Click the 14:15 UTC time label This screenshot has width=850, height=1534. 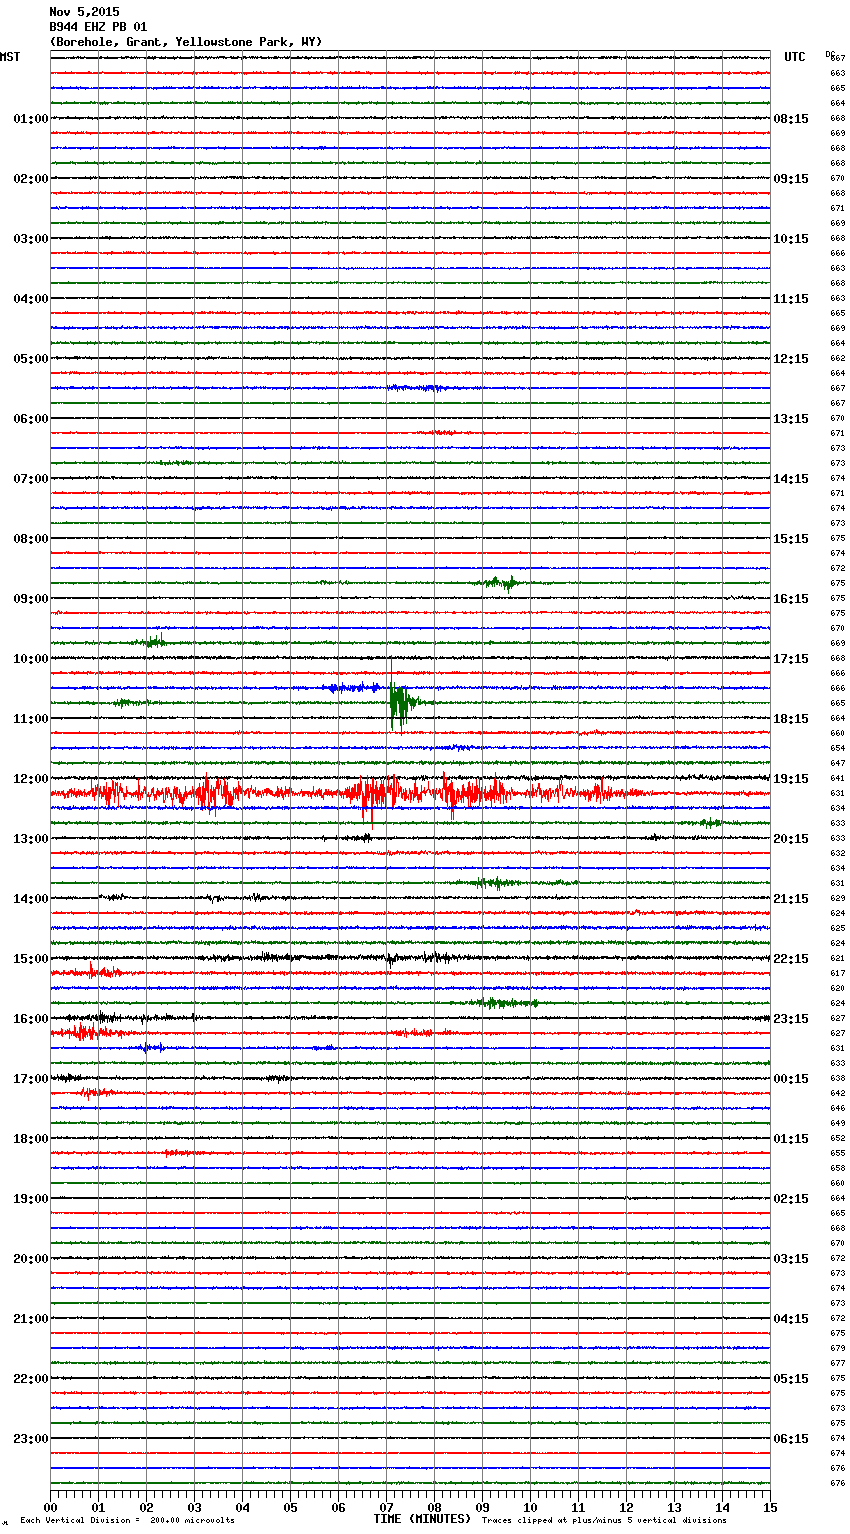pos(791,479)
